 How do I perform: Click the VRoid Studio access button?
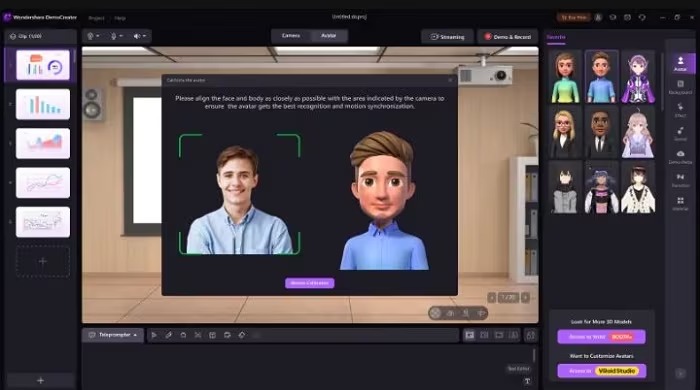tap(601, 371)
